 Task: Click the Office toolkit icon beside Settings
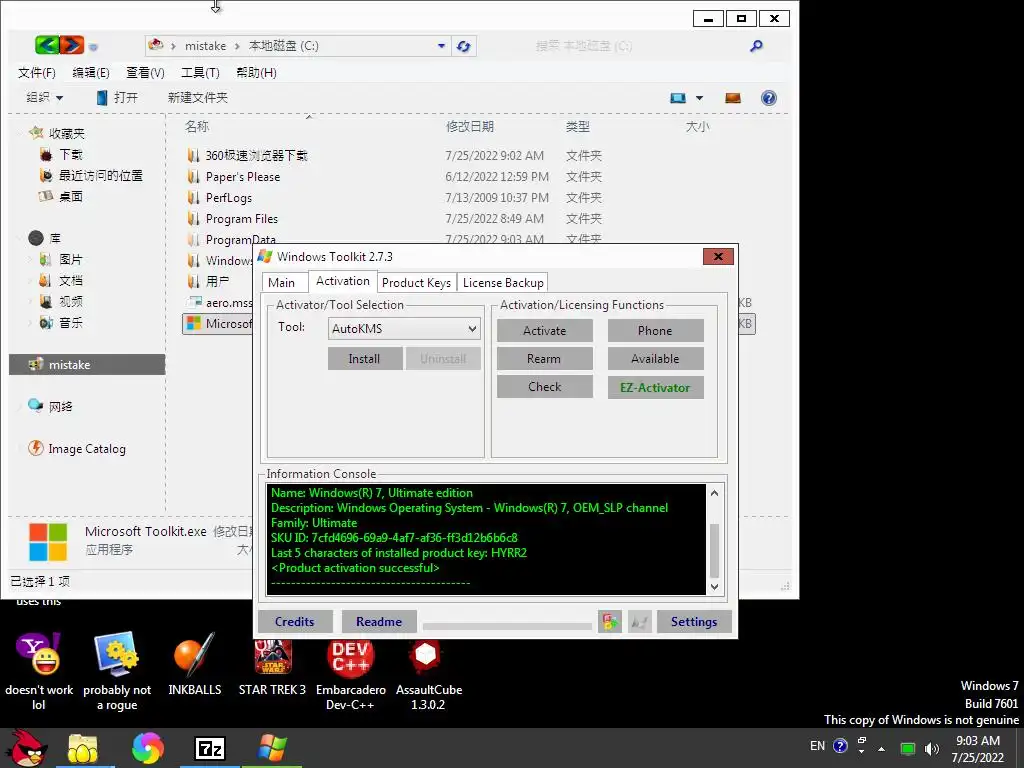[610, 622]
